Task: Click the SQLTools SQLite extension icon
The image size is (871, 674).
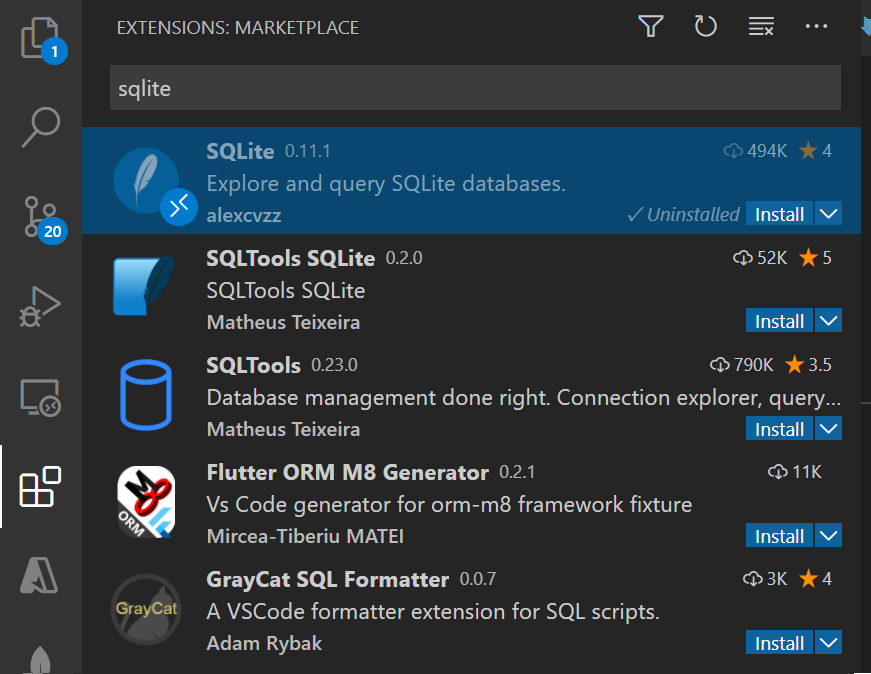Action: coord(144,286)
